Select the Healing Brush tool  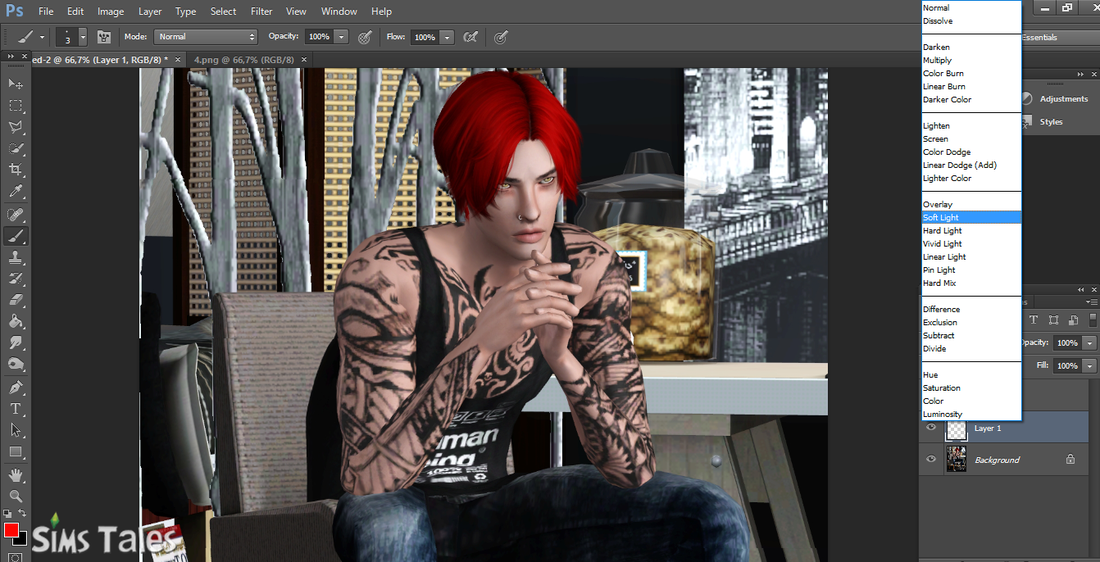tap(15, 214)
